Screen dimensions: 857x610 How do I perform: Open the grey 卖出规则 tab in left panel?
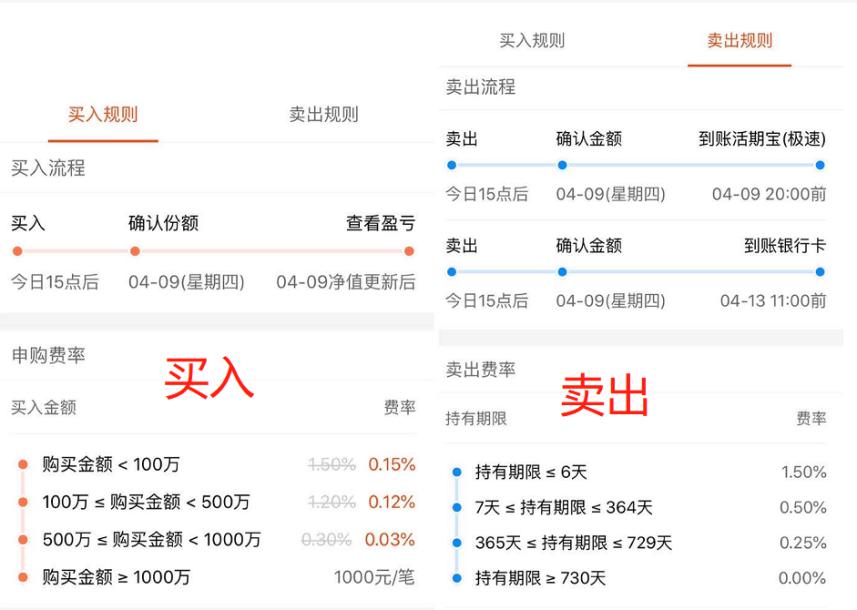click(x=323, y=114)
